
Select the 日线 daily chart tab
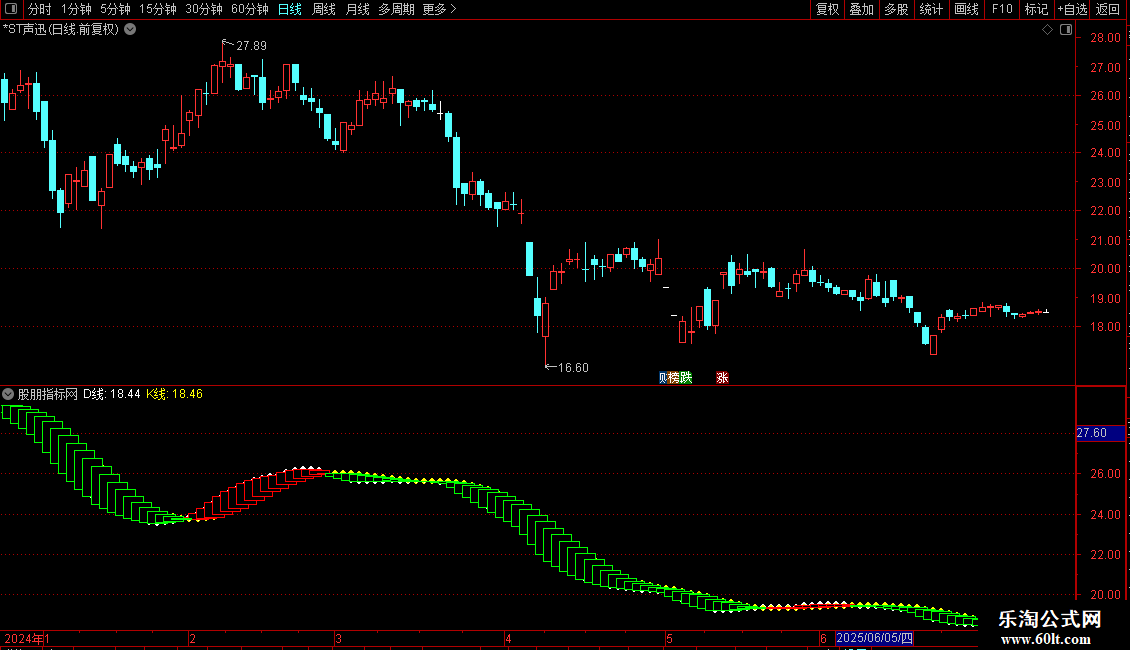[290, 9]
